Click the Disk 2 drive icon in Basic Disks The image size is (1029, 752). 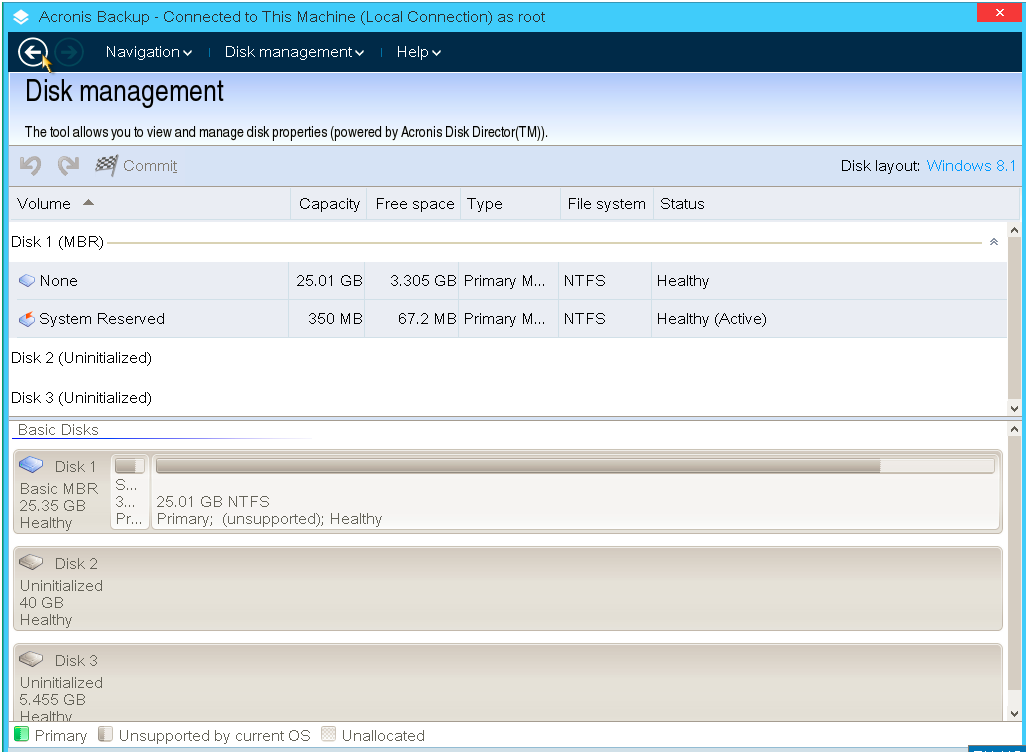pyautogui.click(x=31, y=562)
